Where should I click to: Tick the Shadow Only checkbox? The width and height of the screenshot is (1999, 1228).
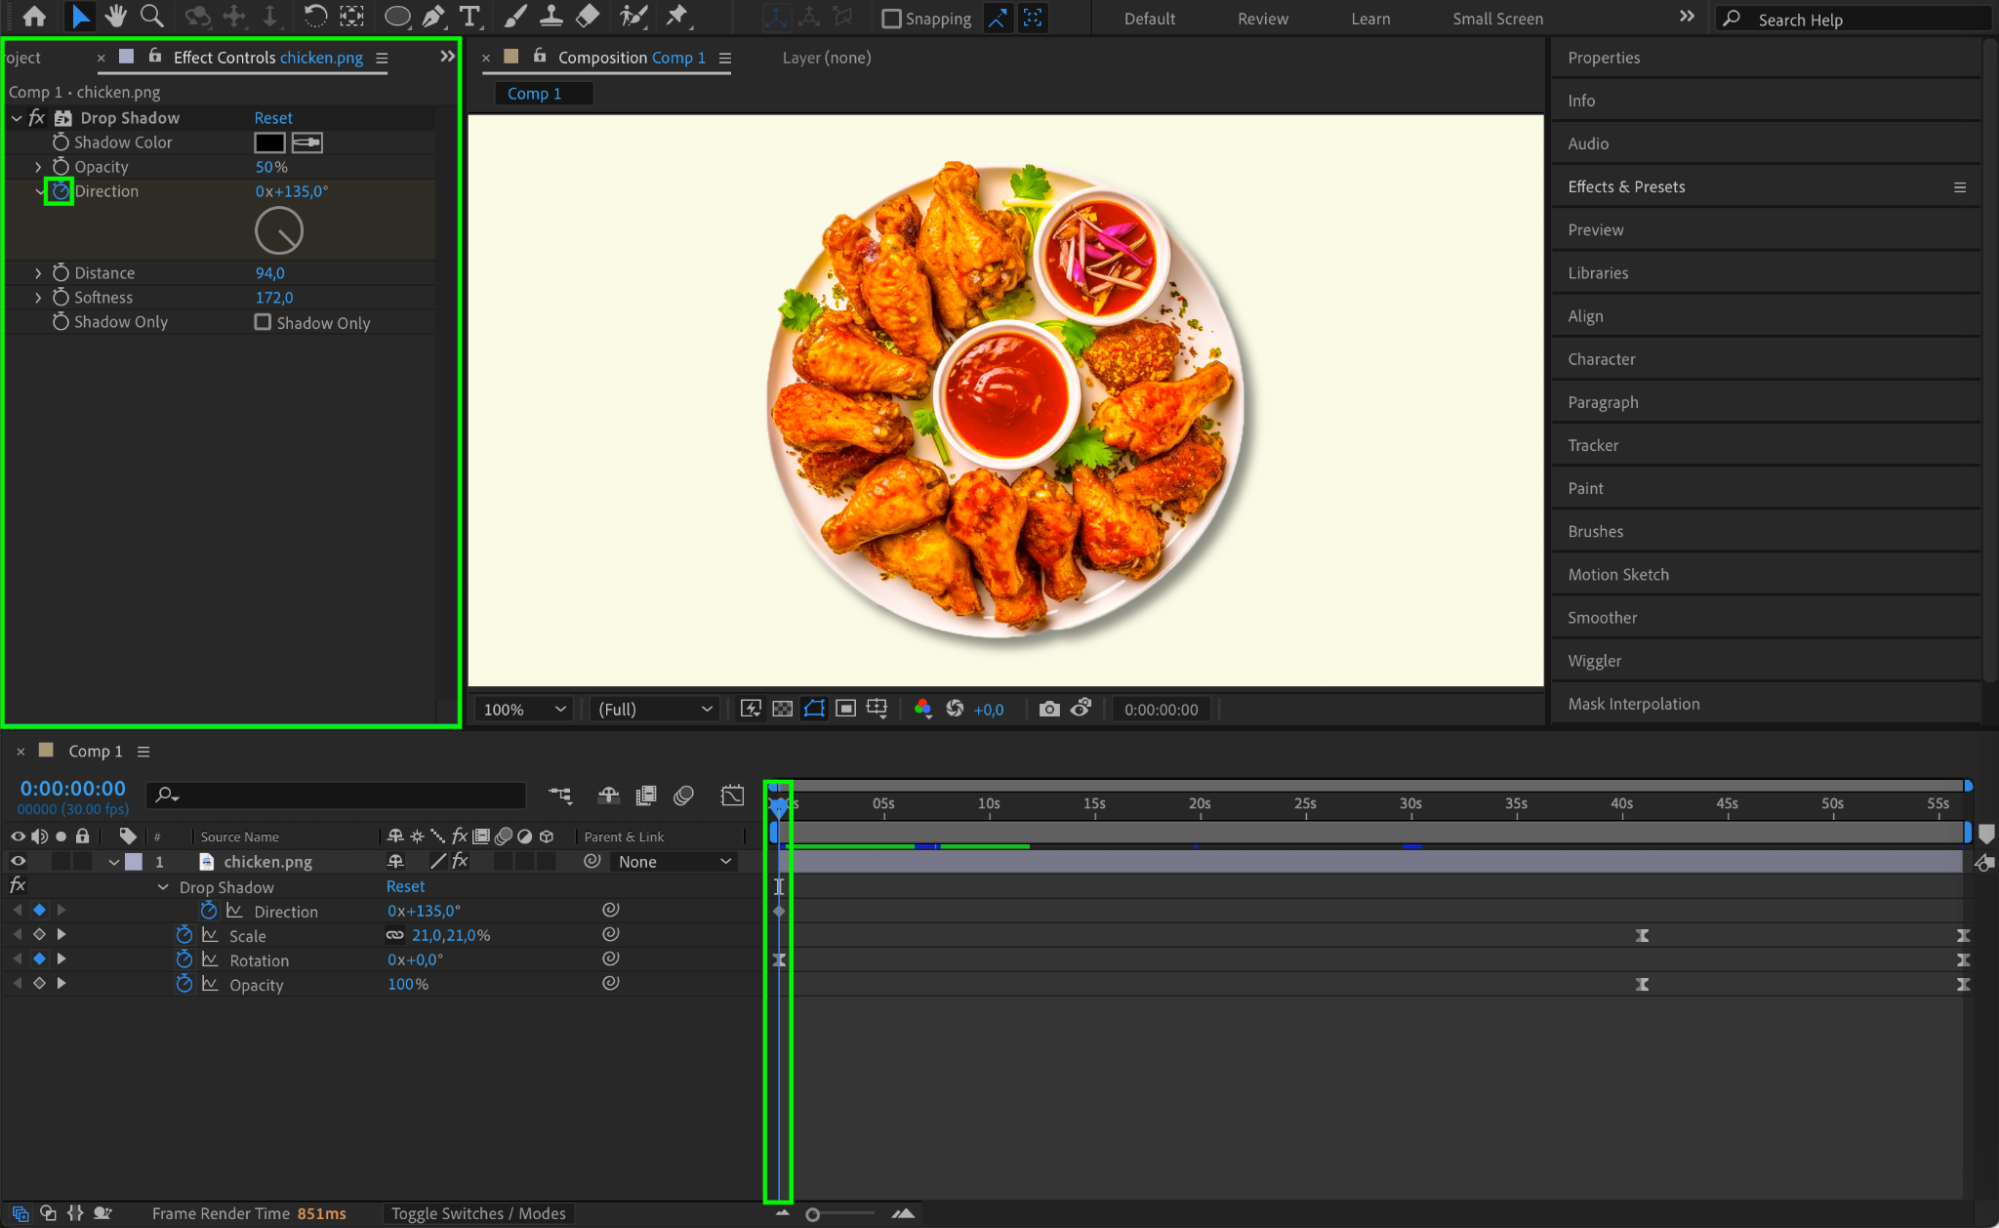(263, 322)
